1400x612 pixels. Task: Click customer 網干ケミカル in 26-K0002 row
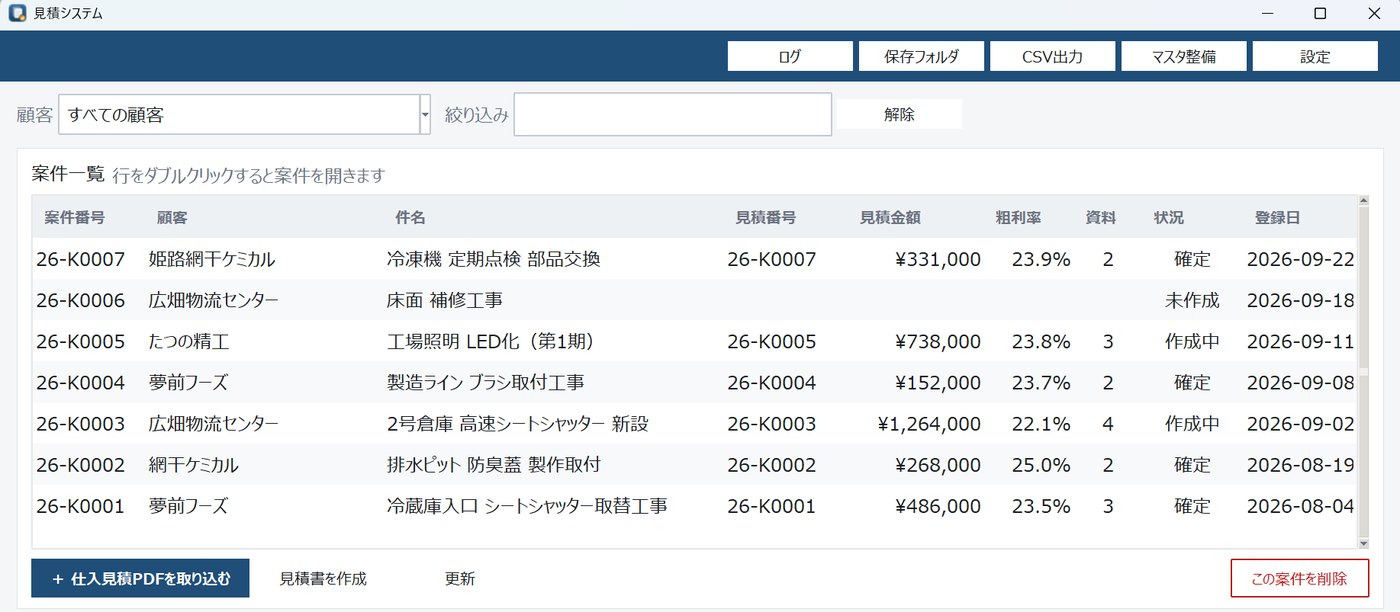pyautogui.click(x=194, y=464)
